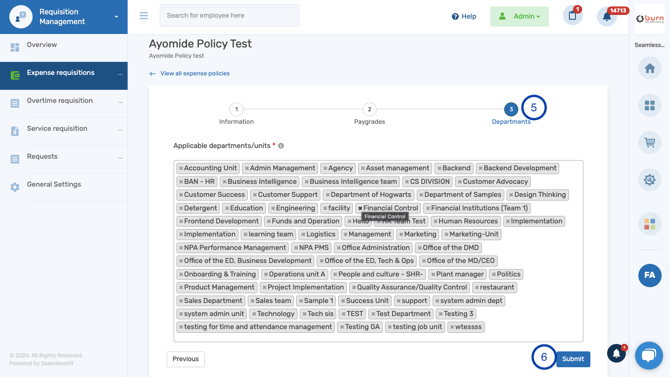This screenshot has width=670, height=377.
Task: Open the live chat bubble
Action: click(649, 355)
